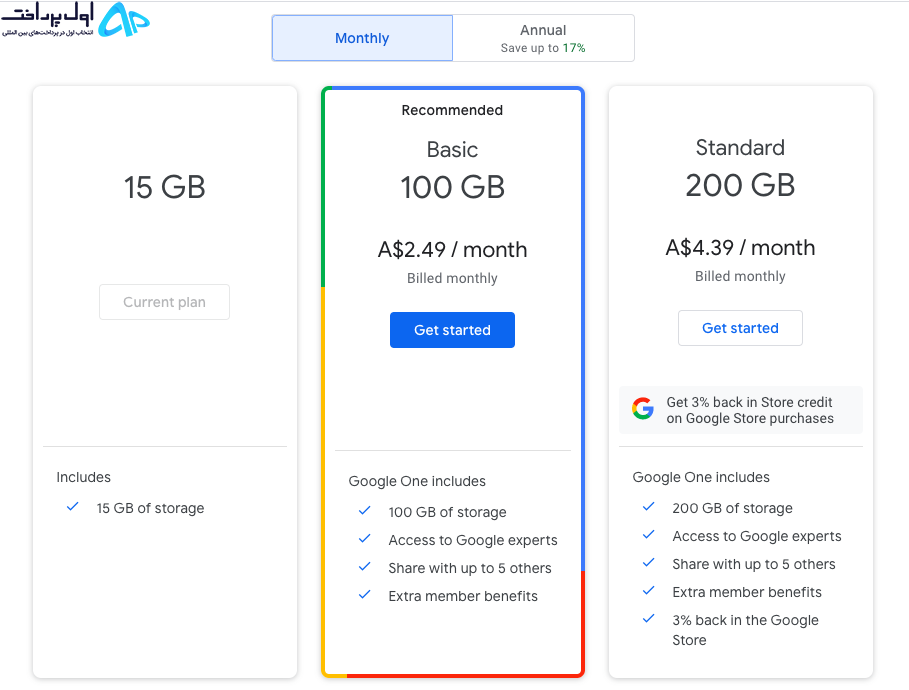The height and width of the screenshot is (690, 909).
Task: Click checkmark beside 15 GB of storage
Action: (x=72, y=507)
